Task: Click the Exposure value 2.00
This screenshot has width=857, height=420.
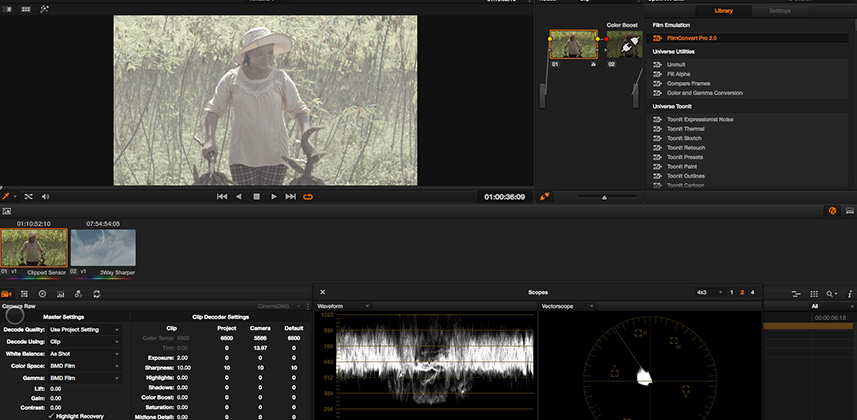Action: [x=183, y=358]
